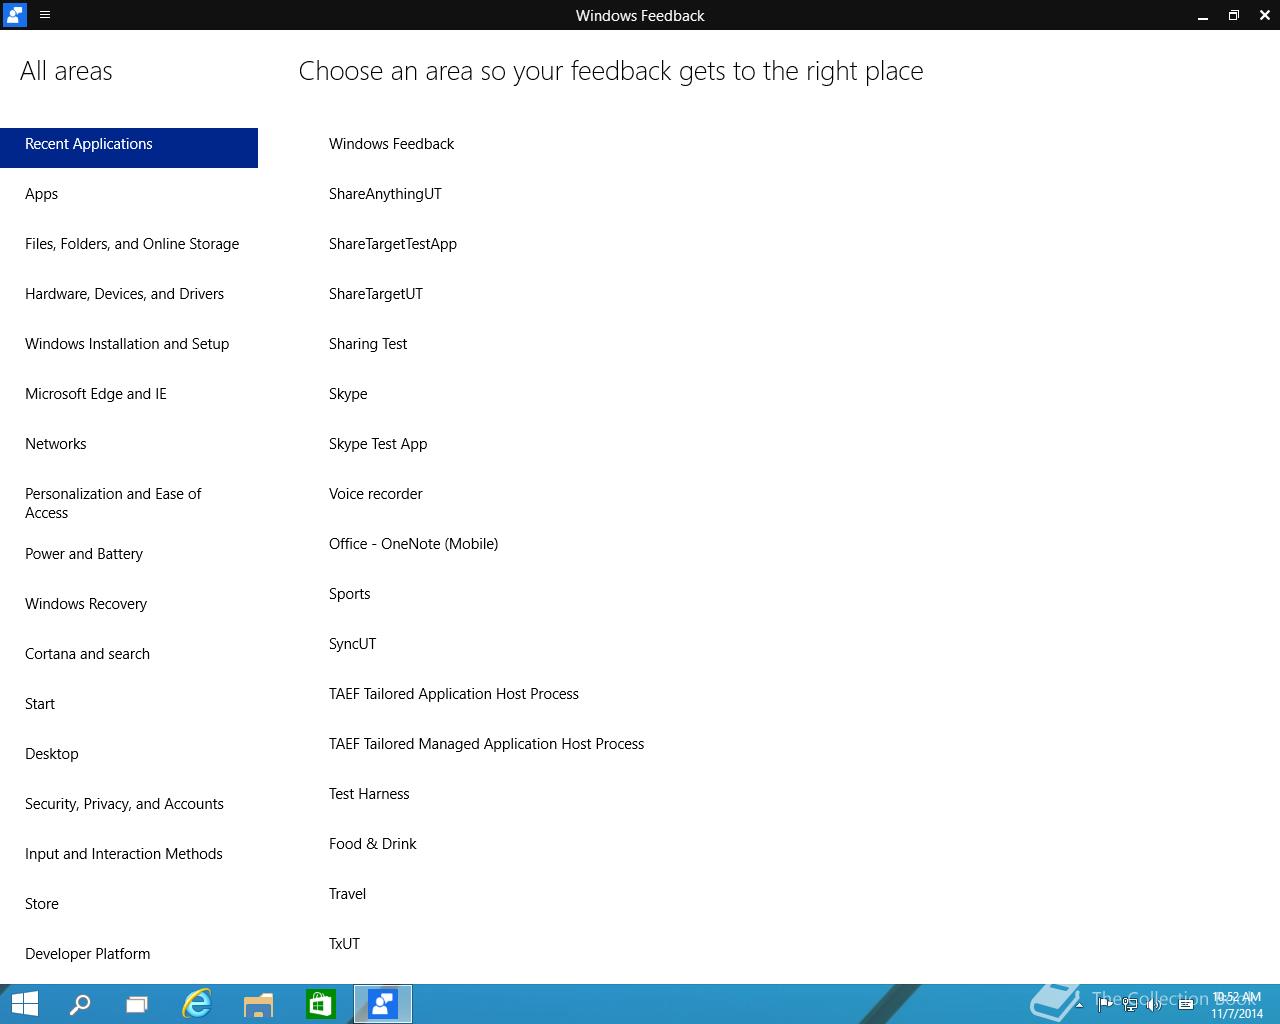Choose Test Harness application
Viewport: 1280px width, 1024px height.
[369, 794]
